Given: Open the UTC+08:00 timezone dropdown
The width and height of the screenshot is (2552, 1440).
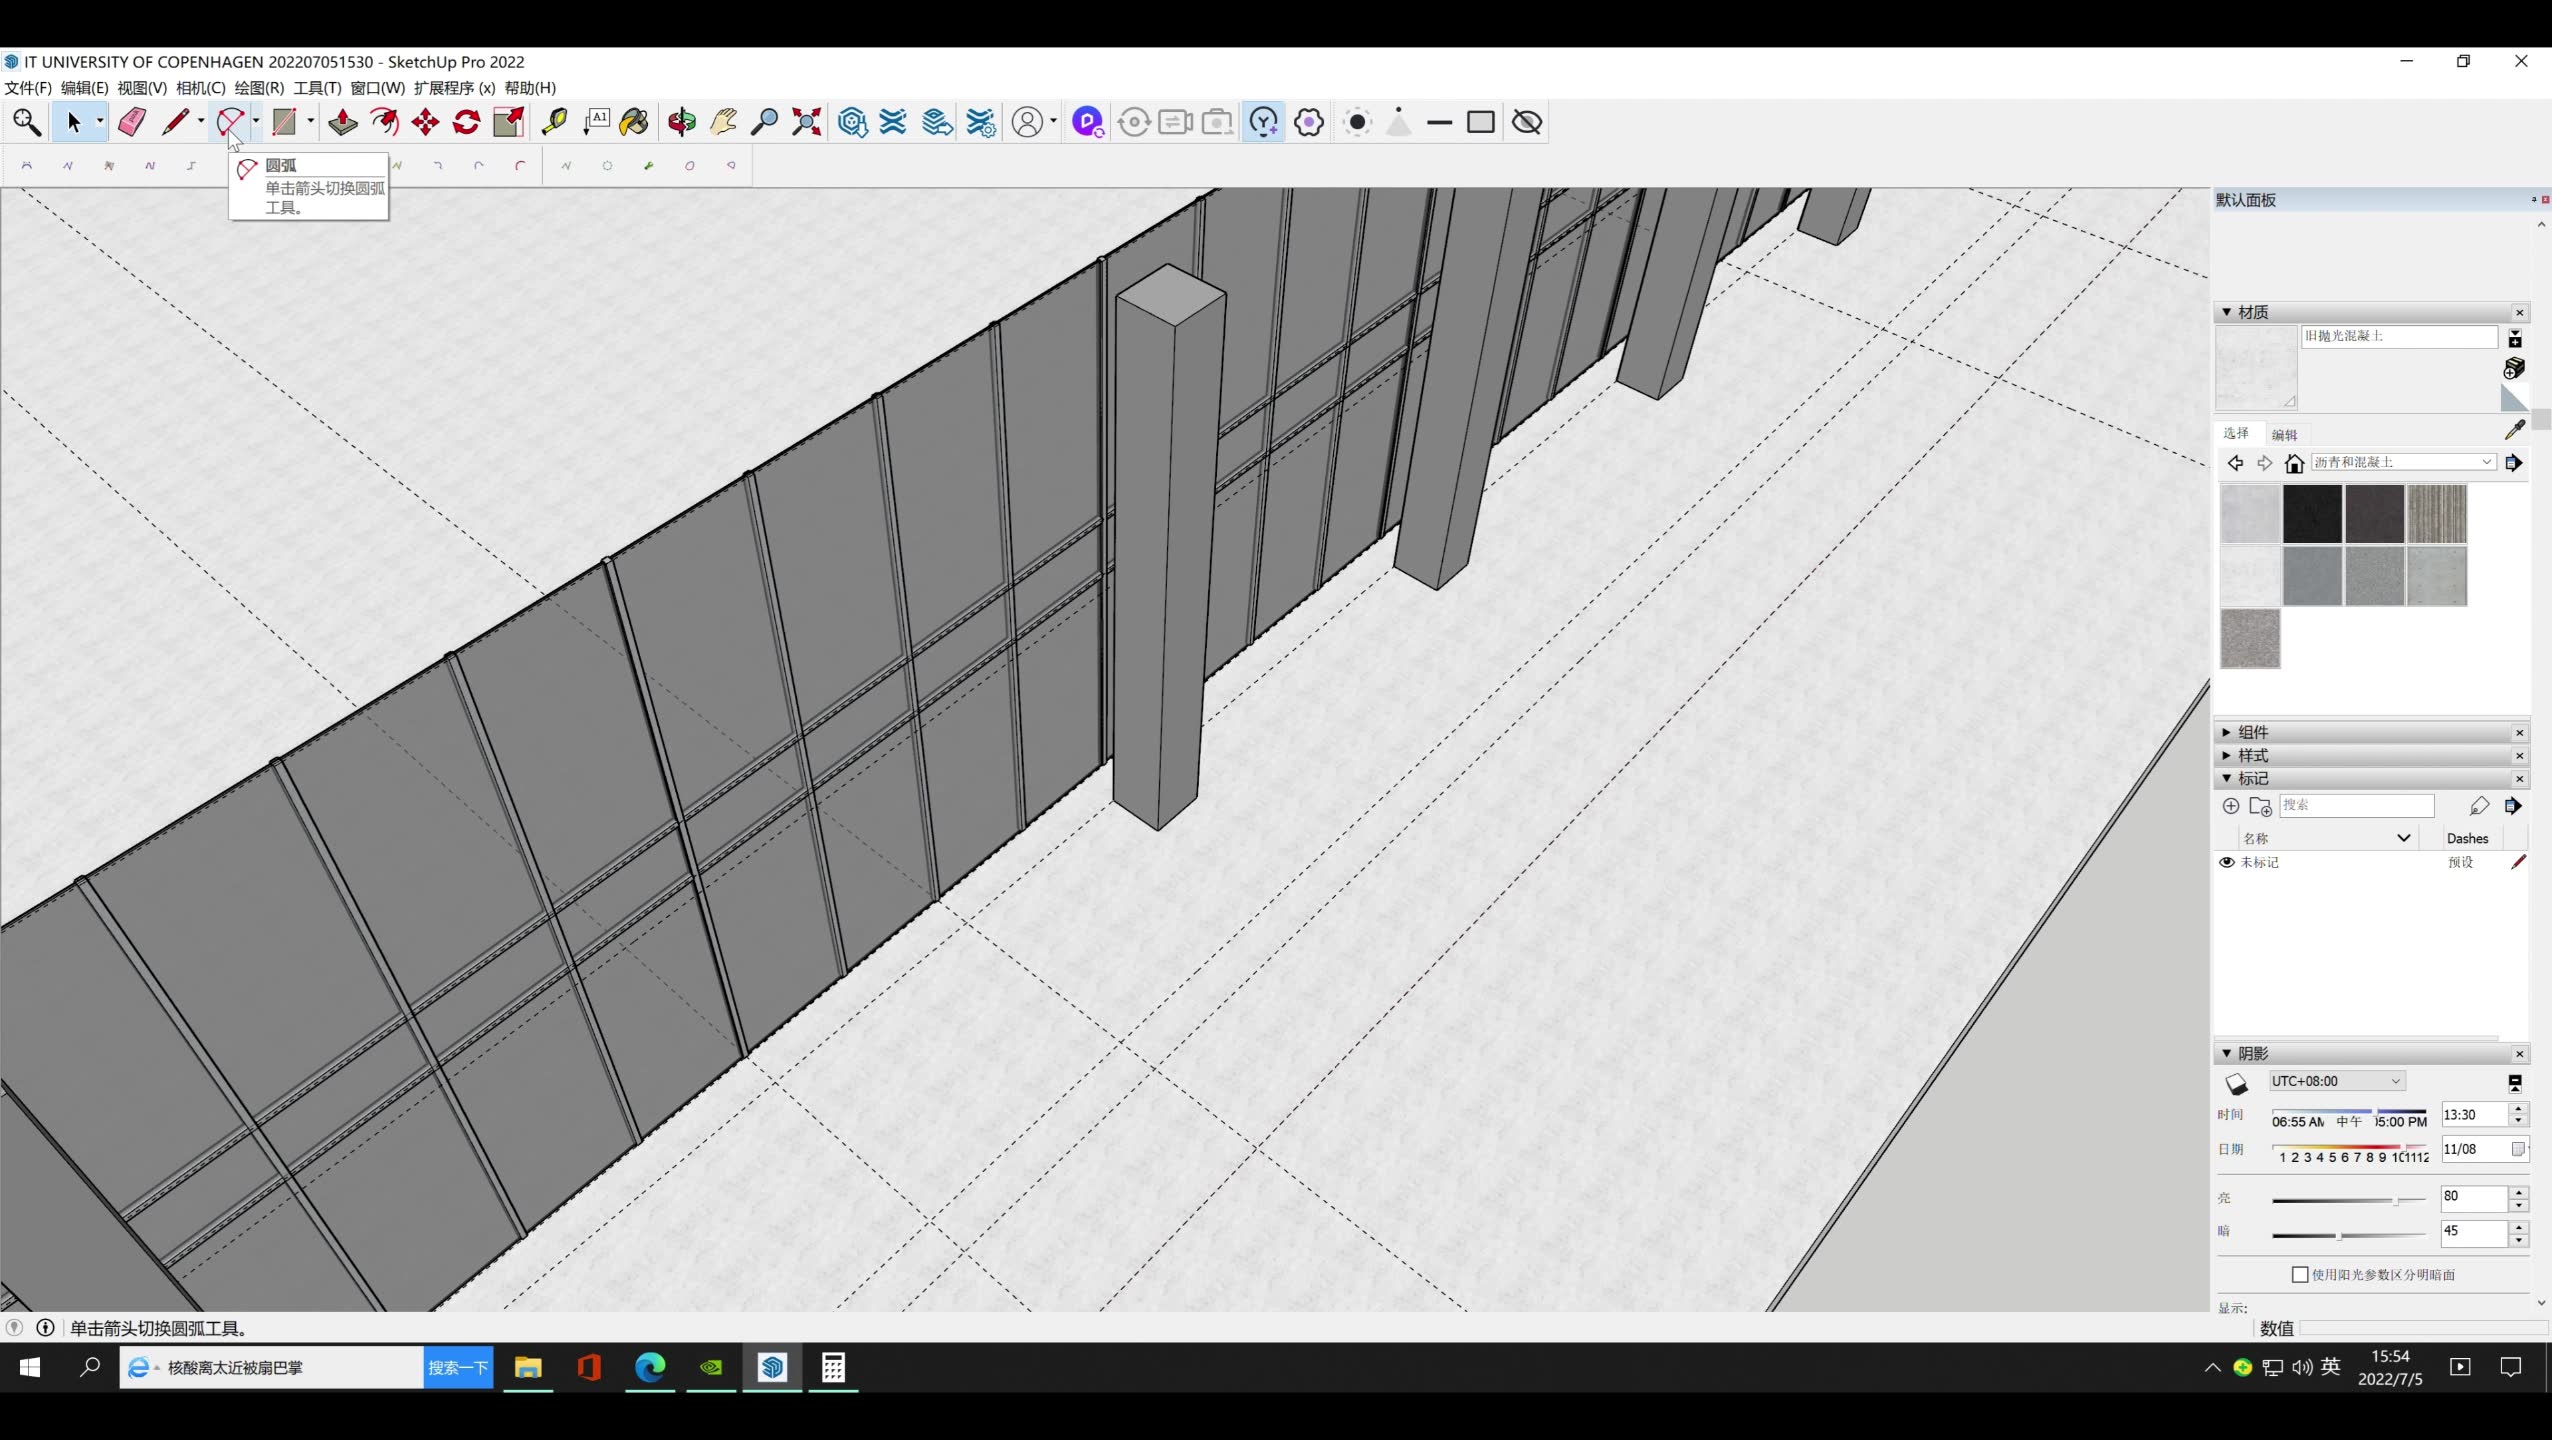Looking at the screenshot, I should (2336, 1081).
